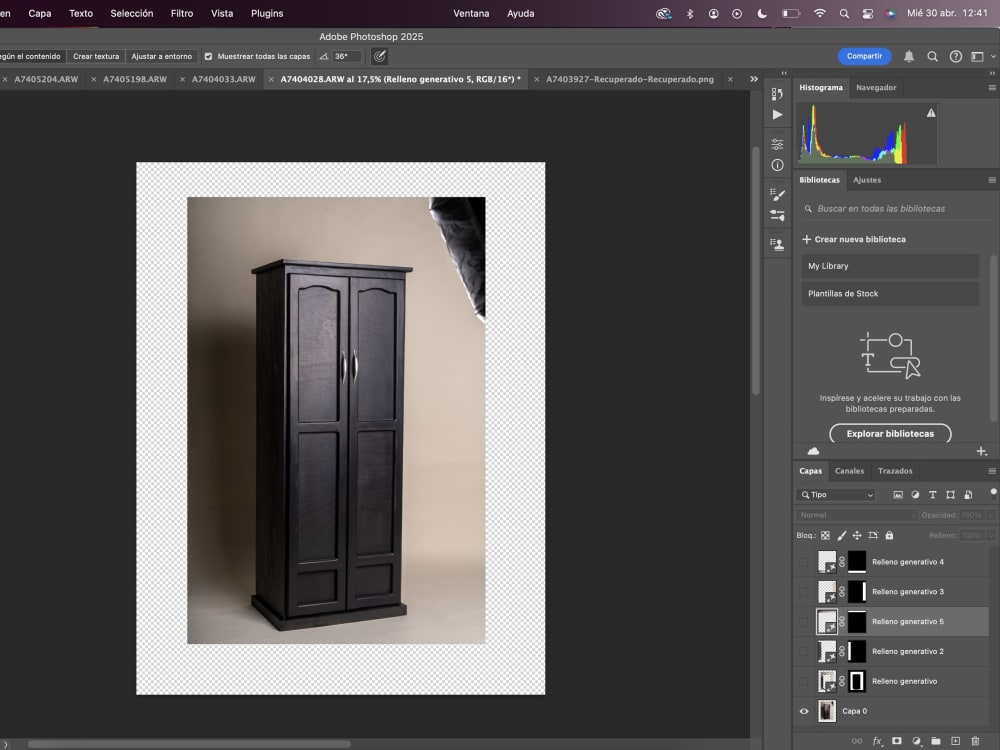Add a layer style with fx icon

878,741
